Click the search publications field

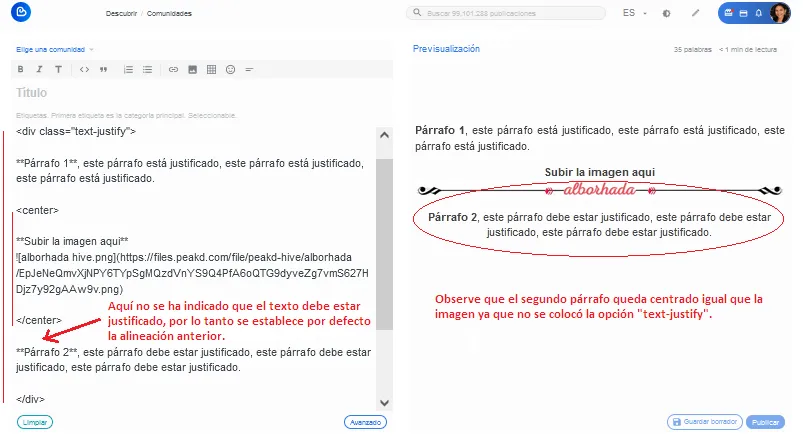[x=506, y=13]
